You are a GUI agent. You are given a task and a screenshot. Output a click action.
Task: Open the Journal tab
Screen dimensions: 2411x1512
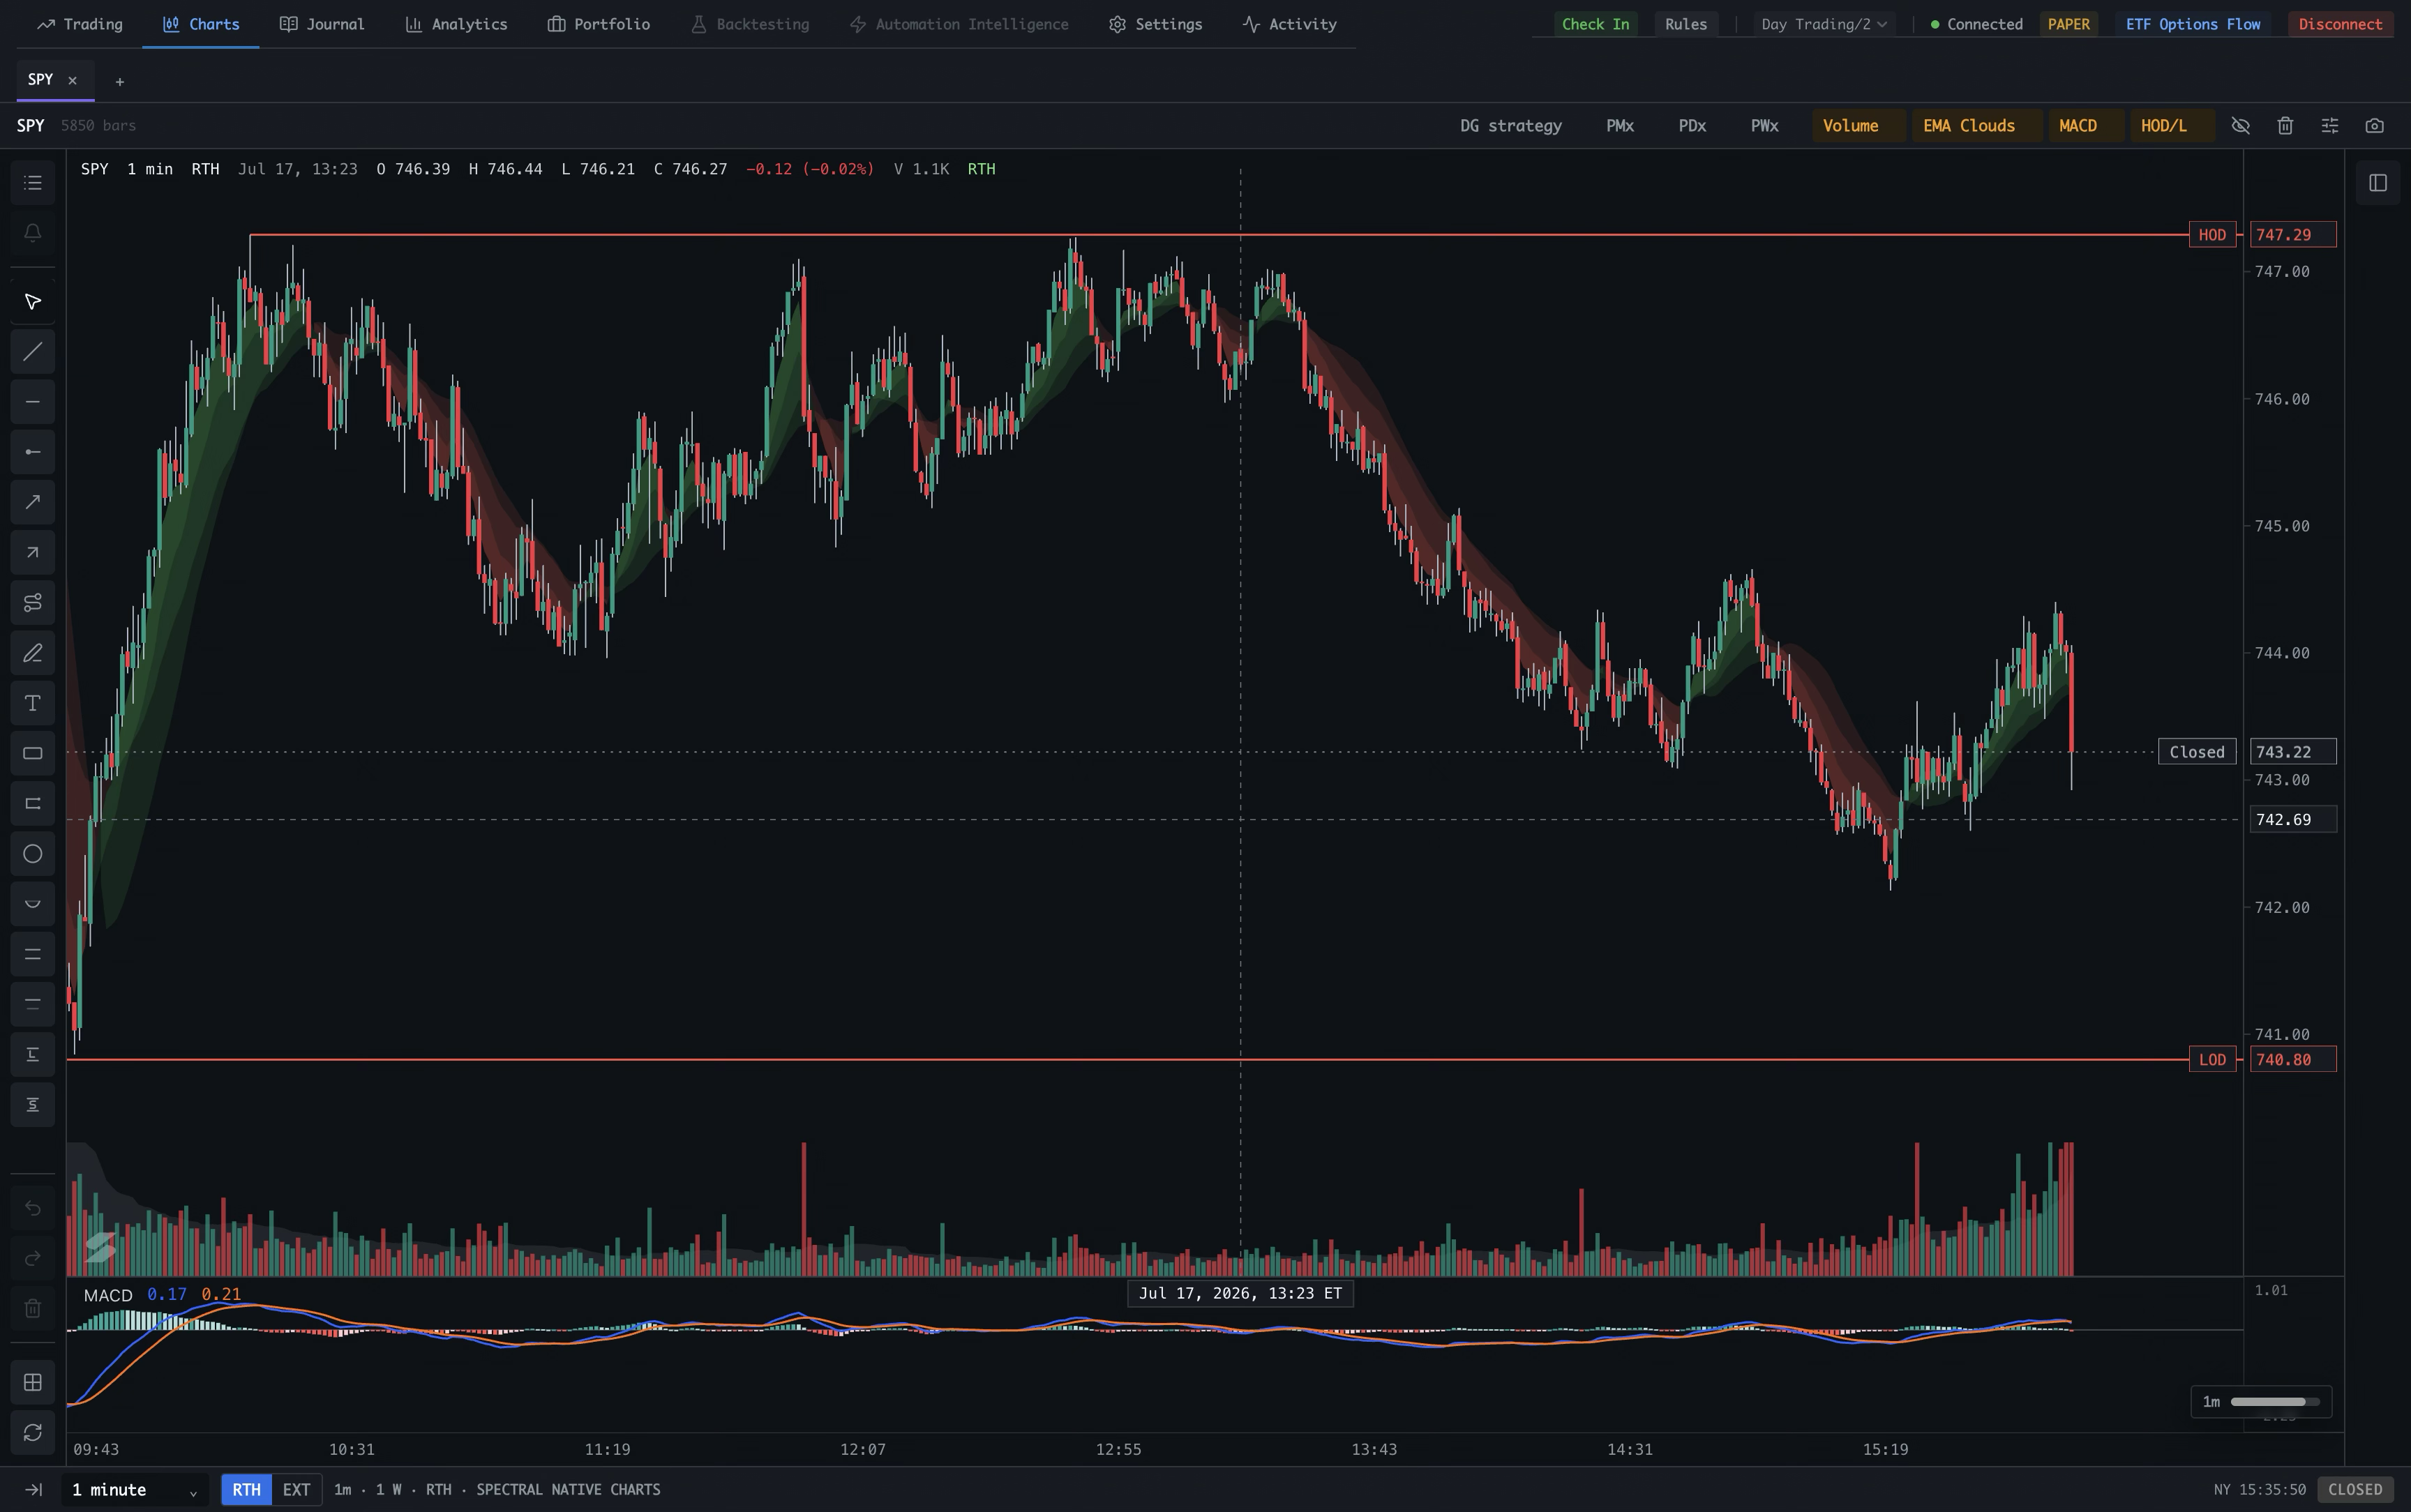point(322,24)
